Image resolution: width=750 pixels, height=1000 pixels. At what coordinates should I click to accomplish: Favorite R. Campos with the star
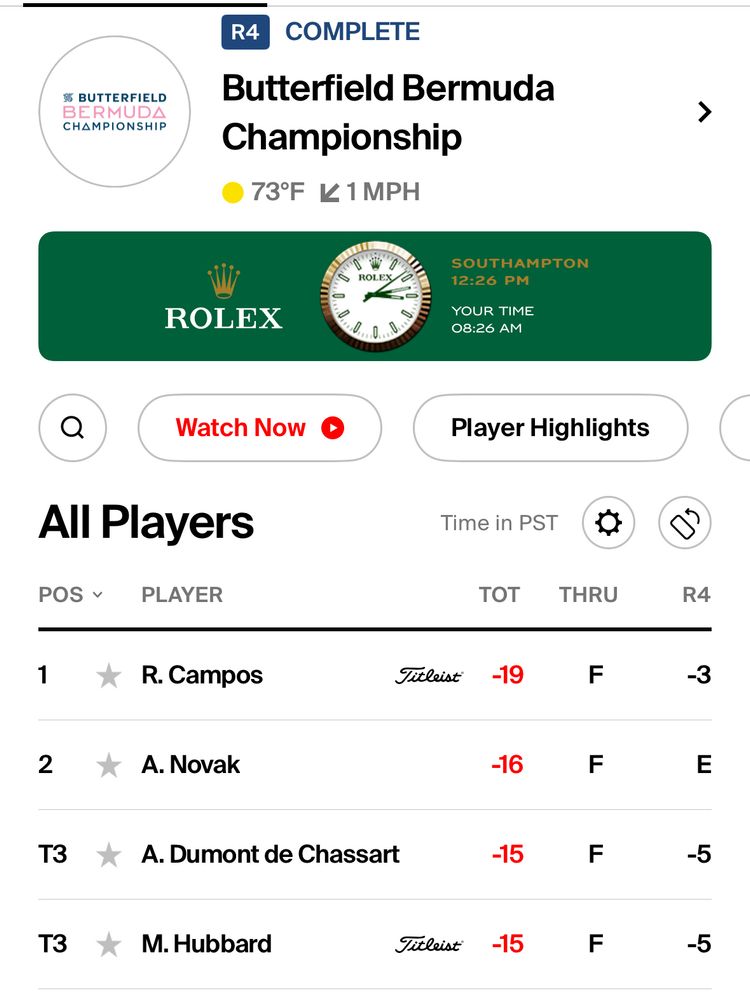[108, 677]
